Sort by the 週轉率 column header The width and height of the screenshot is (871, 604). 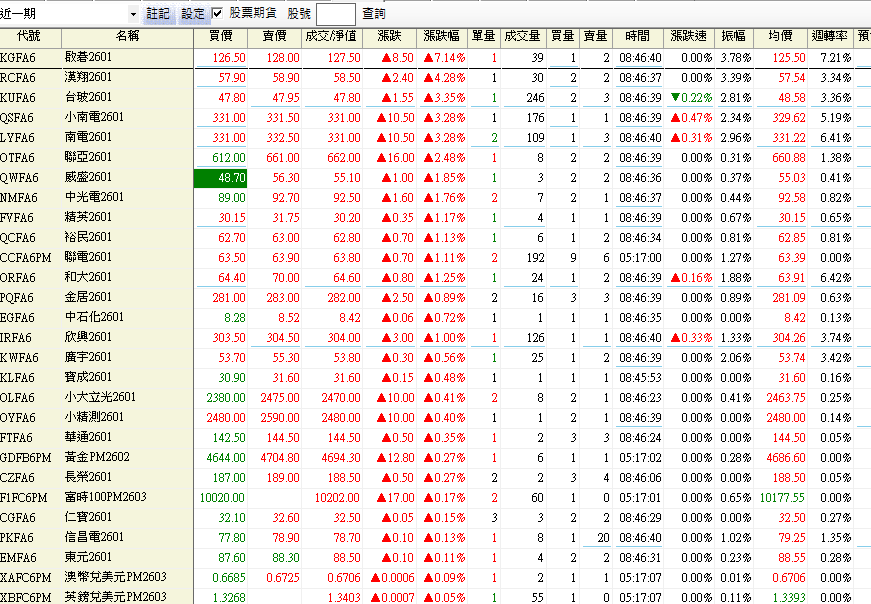832,36
